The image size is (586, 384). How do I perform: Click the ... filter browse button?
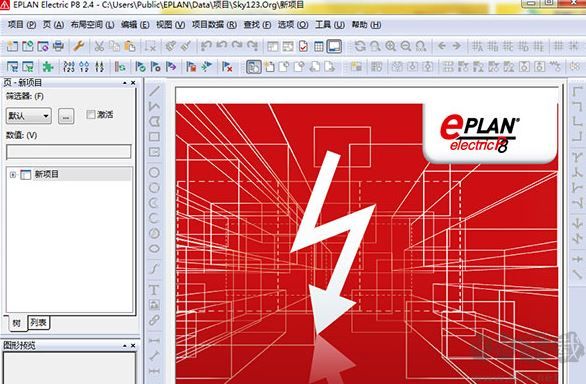tap(66, 117)
